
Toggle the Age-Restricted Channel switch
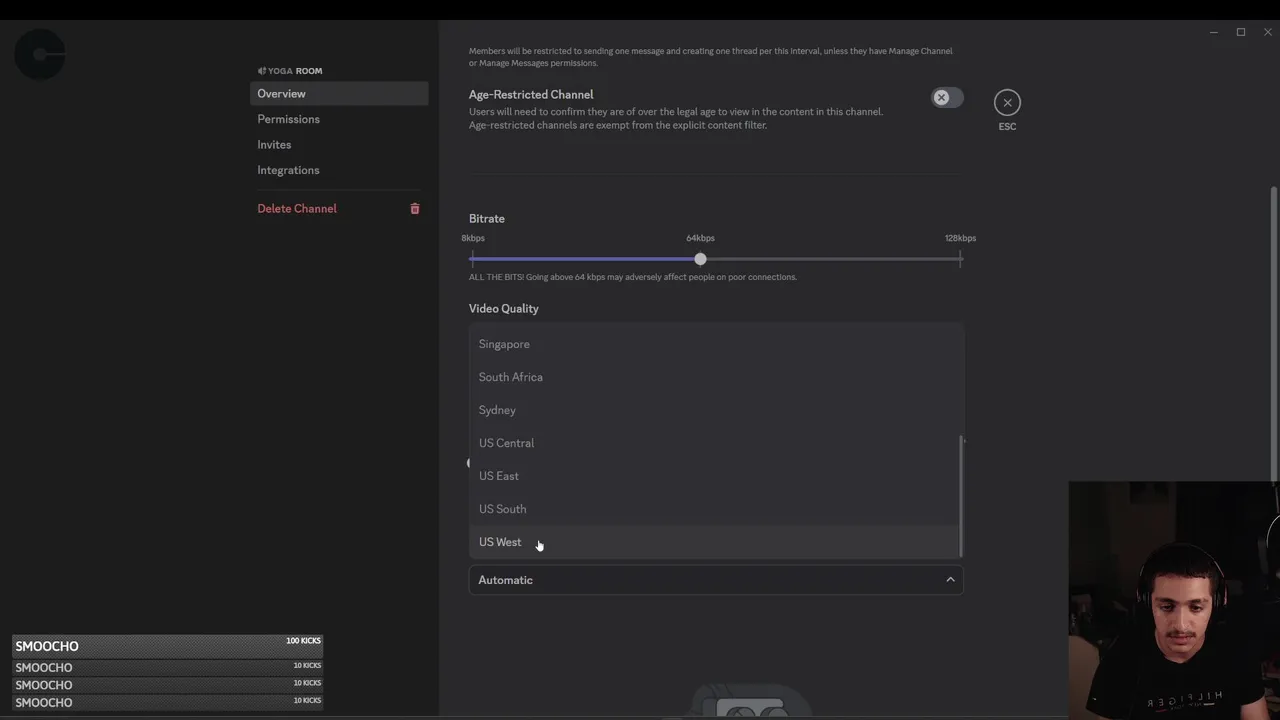[x=946, y=98]
